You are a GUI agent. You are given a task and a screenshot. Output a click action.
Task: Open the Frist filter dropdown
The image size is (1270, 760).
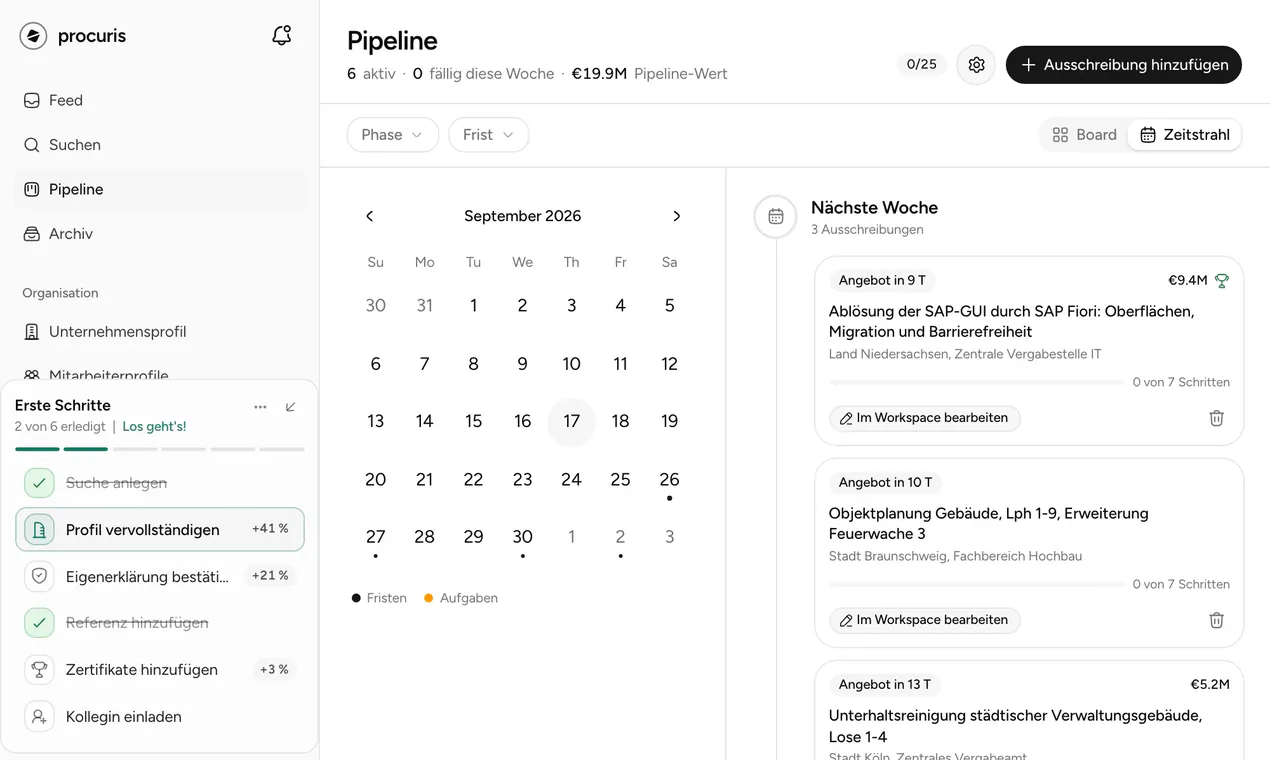[x=488, y=135]
